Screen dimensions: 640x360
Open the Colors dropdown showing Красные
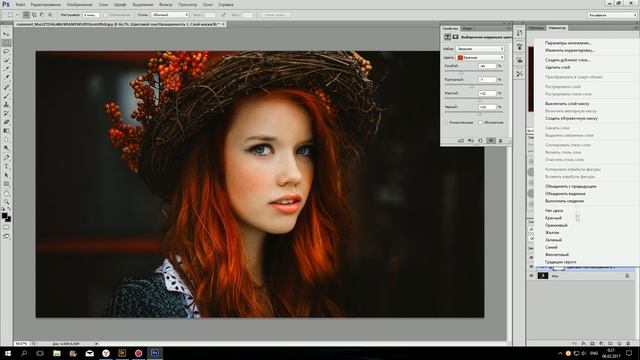click(480, 58)
